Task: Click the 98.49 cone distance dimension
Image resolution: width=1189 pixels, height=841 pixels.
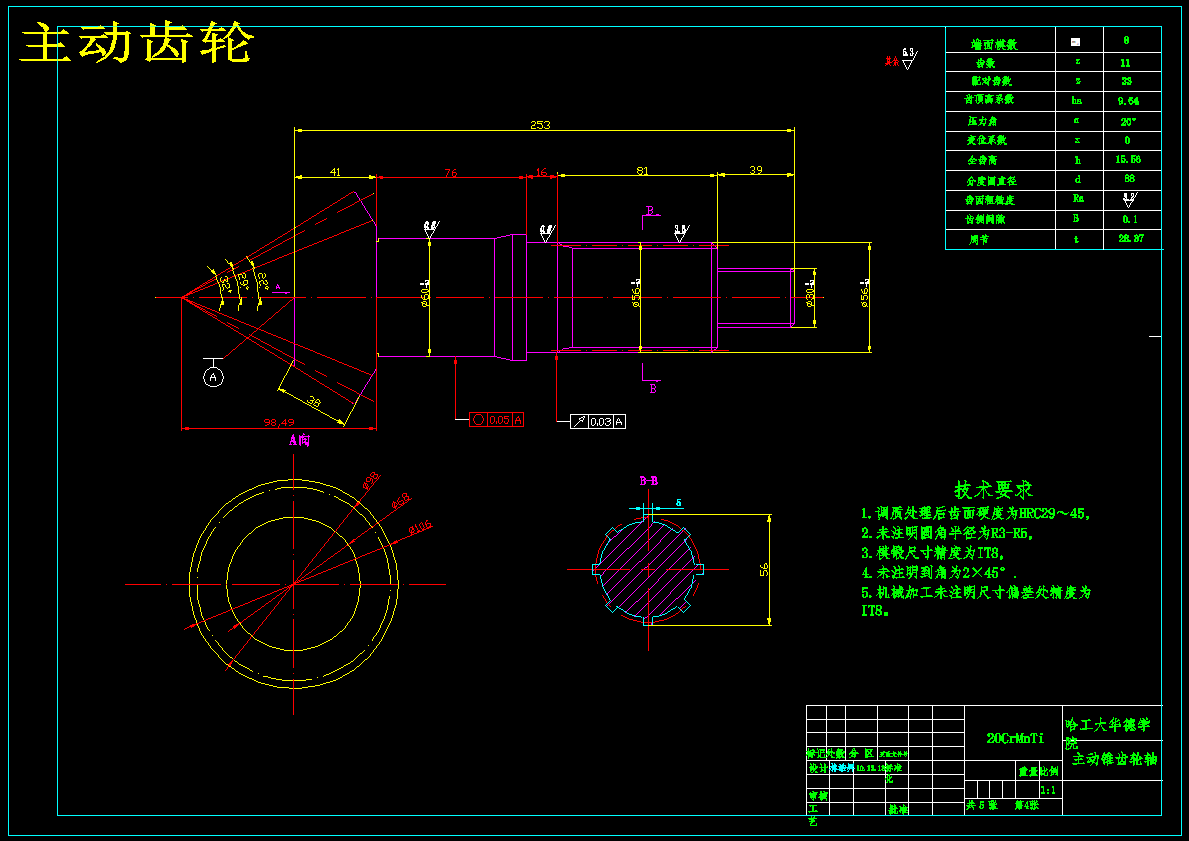Action: click(x=278, y=422)
